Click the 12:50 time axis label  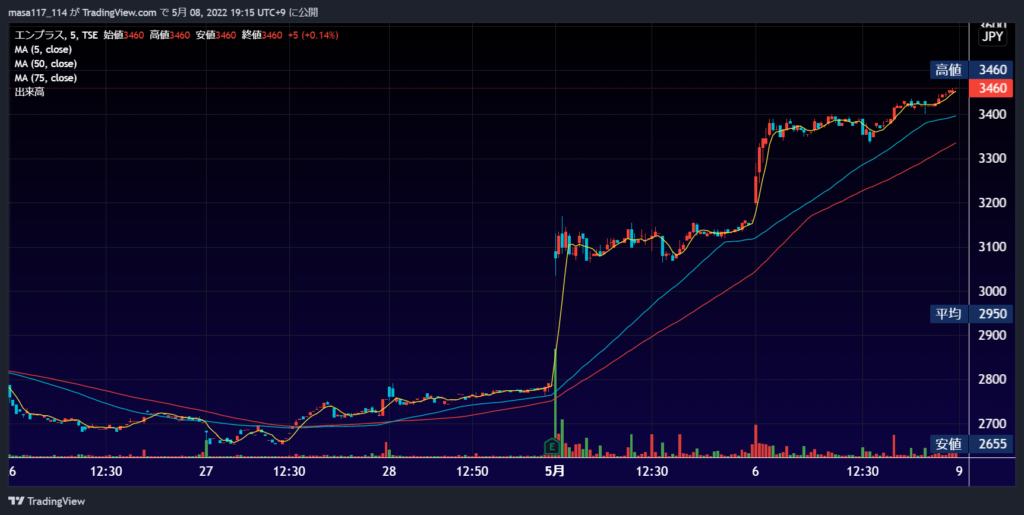pos(472,471)
